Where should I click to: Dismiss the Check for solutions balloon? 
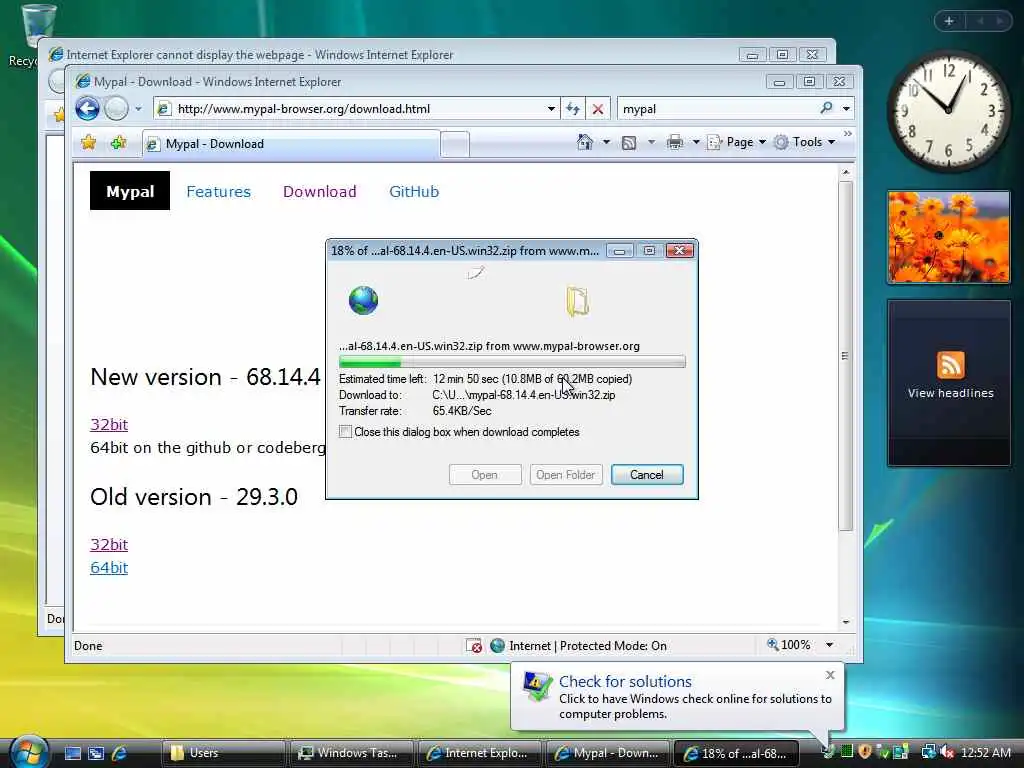pos(830,675)
